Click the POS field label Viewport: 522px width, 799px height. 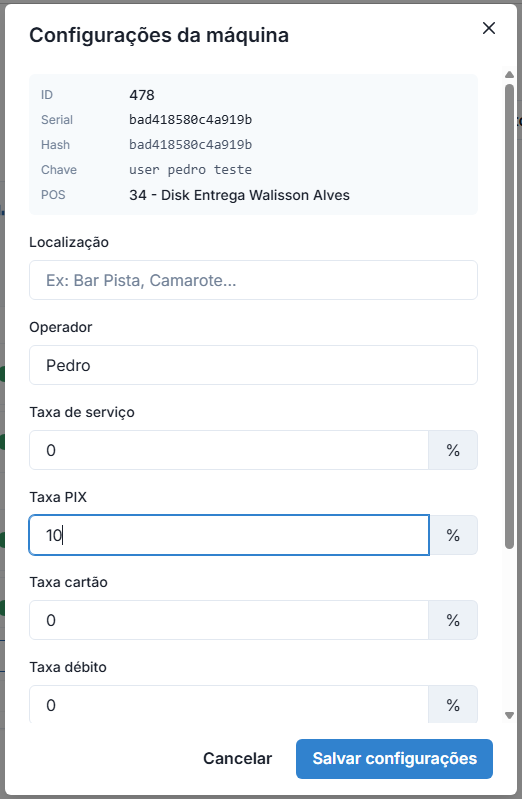tap(53, 195)
